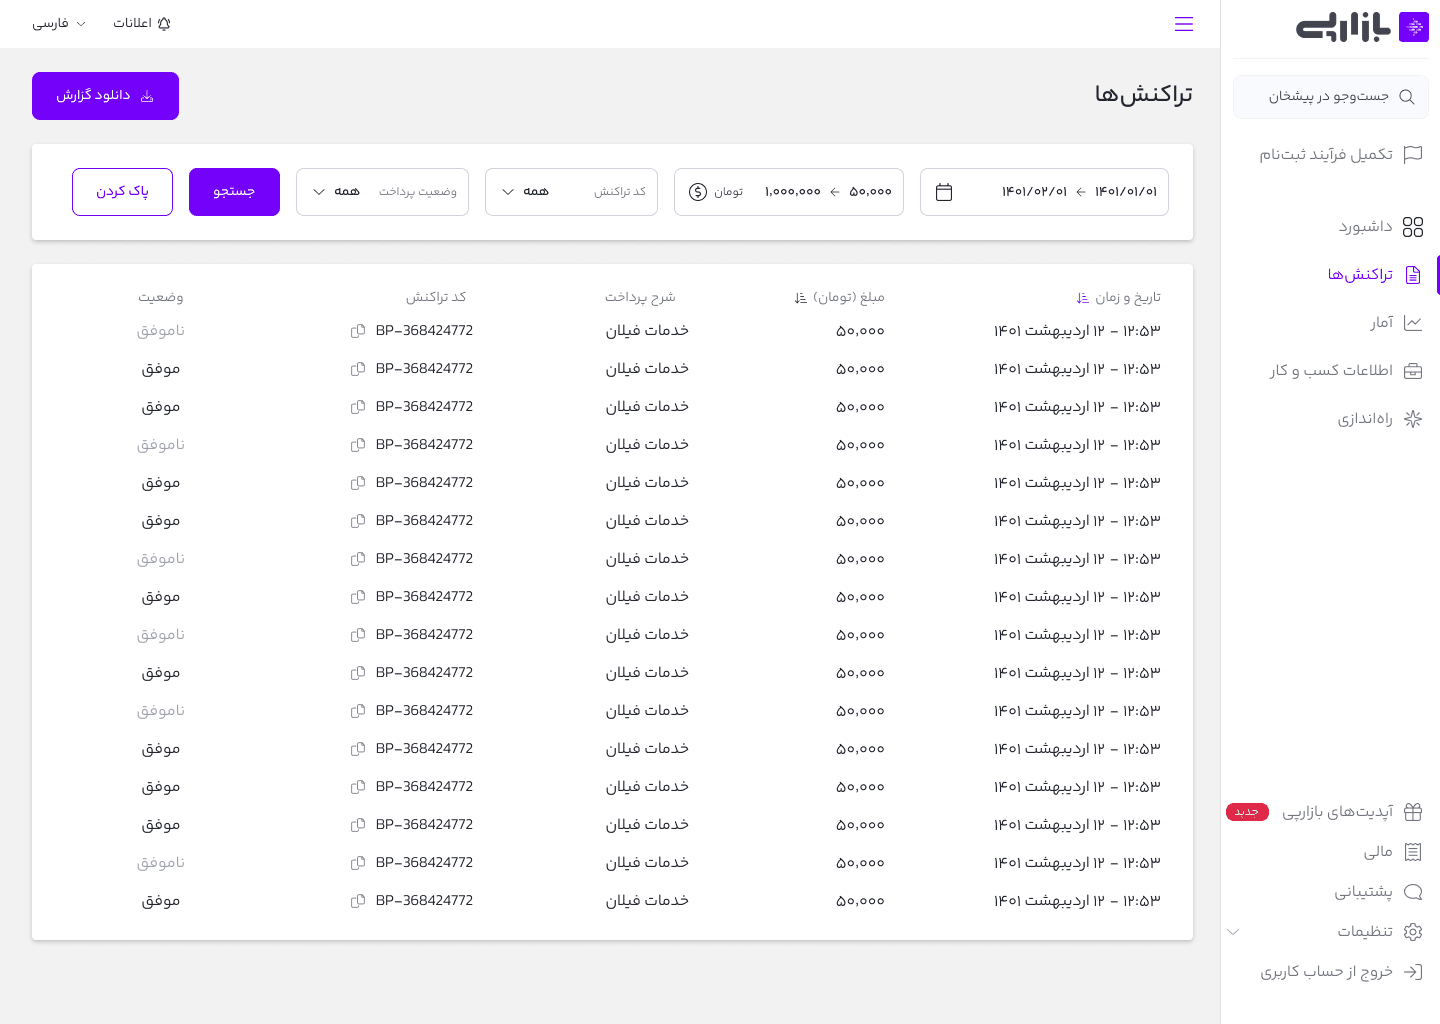
Task: Focus the جست‌وجو در پیشخان field
Action: pyautogui.click(x=1330, y=97)
